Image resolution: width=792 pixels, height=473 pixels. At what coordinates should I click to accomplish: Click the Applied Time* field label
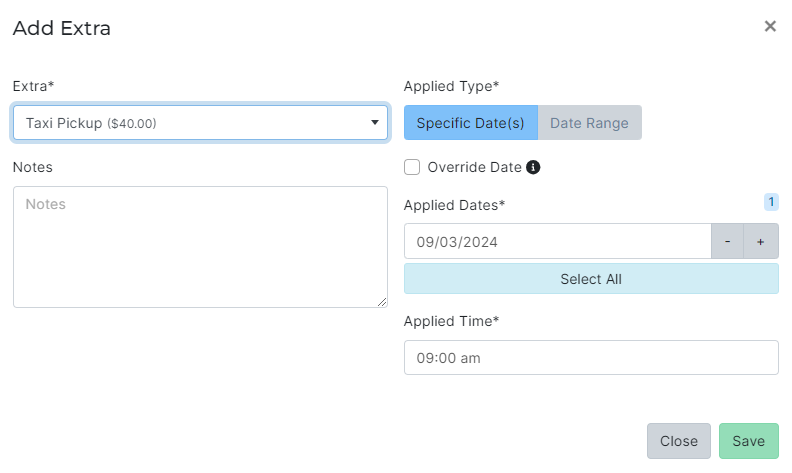coord(451,321)
